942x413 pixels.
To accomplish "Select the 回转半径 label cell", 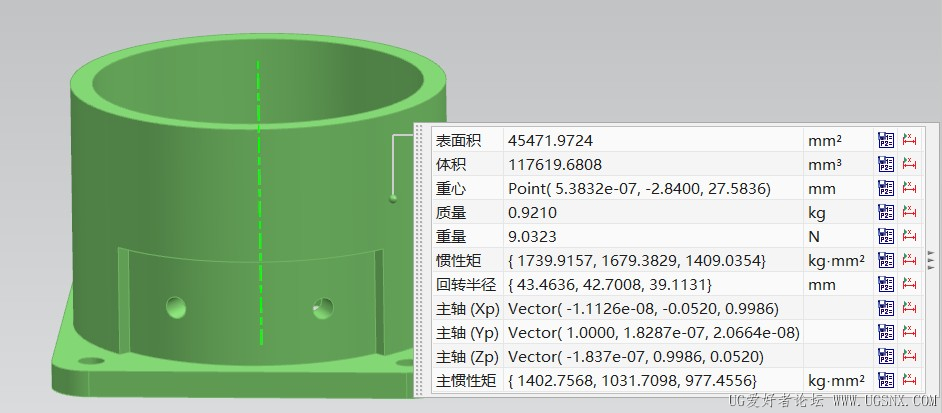I will point(467,284).
